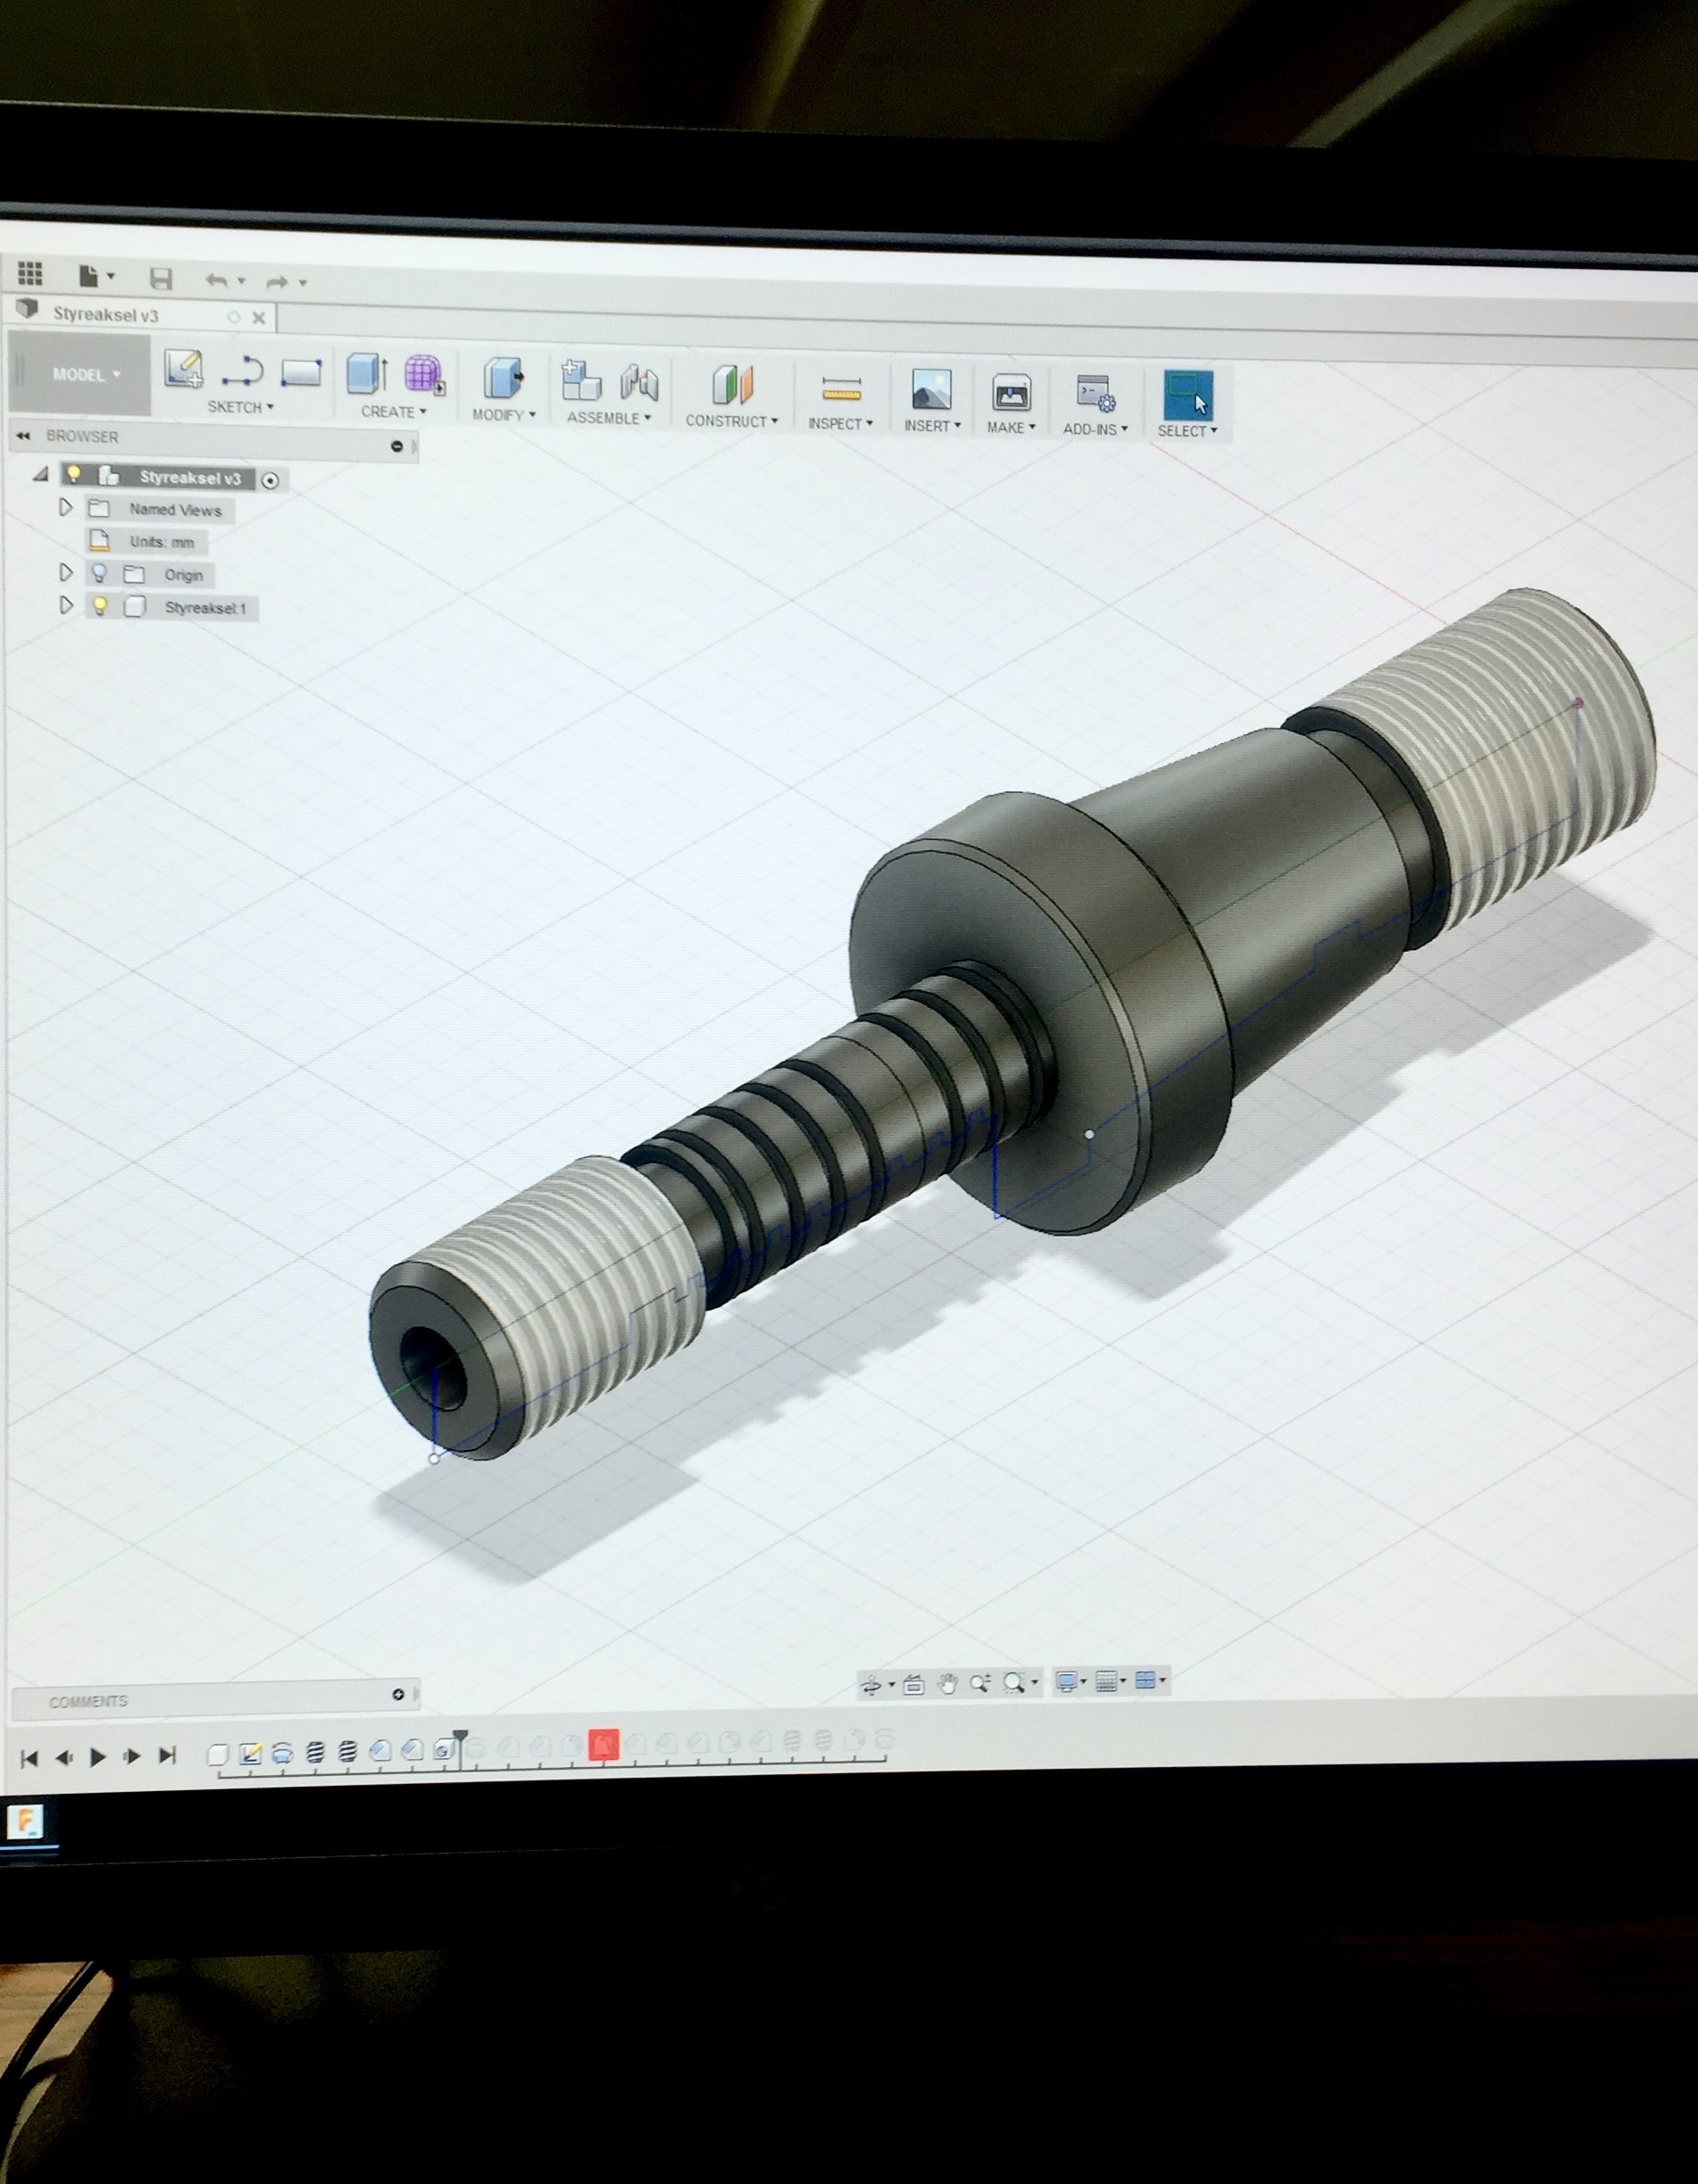Click the Look At icon
Screen dimensions: 1698x2184
913,1685
